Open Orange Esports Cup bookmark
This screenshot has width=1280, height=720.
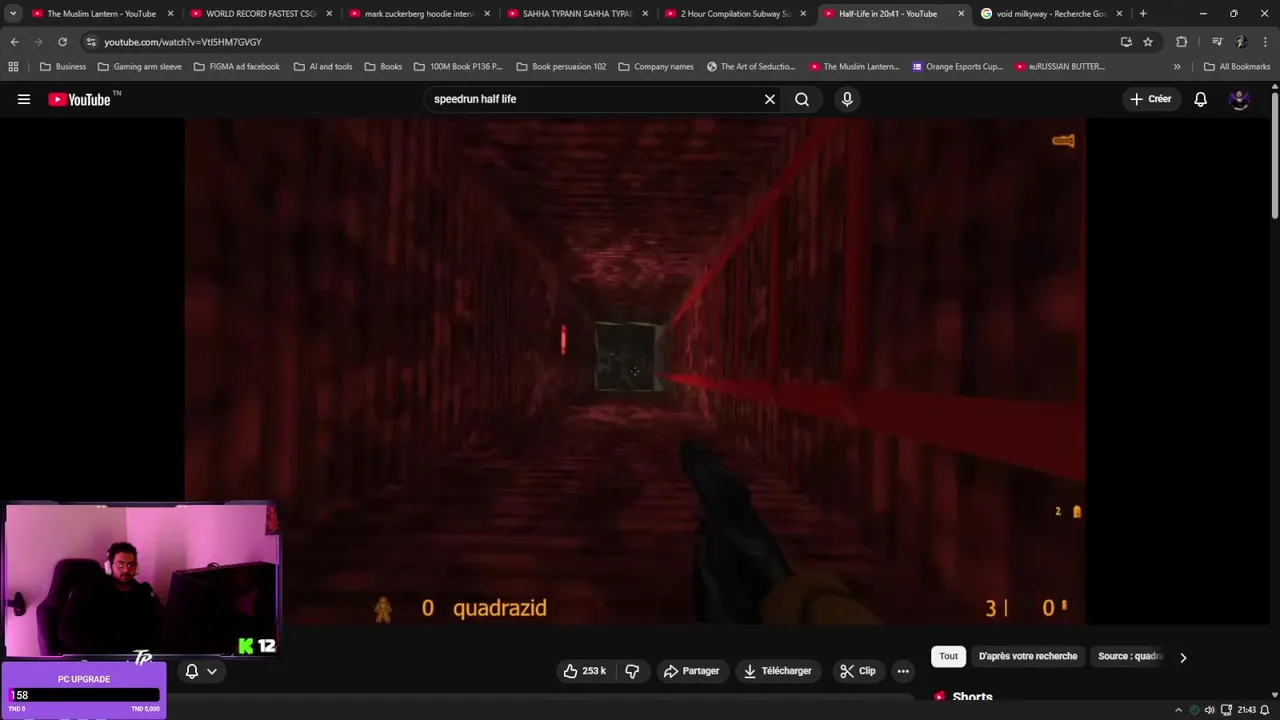957,67
